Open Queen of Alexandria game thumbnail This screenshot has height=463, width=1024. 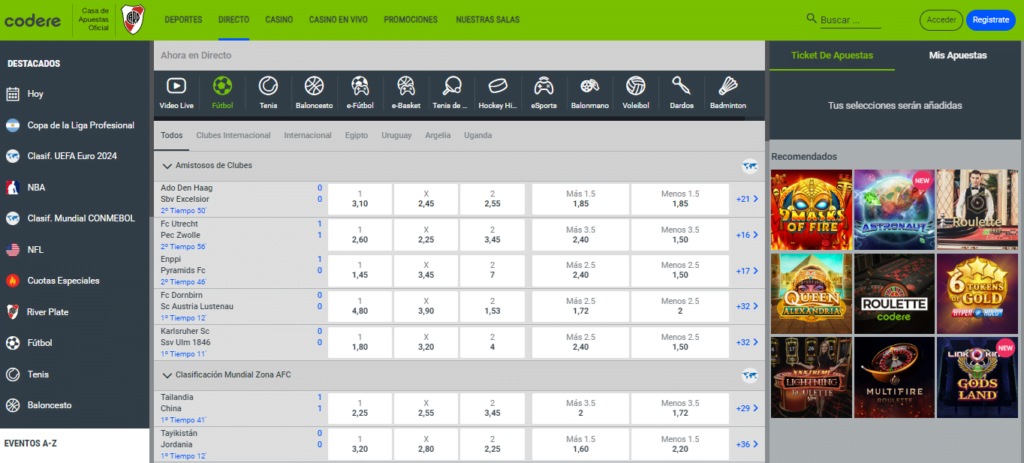[812, 294]
